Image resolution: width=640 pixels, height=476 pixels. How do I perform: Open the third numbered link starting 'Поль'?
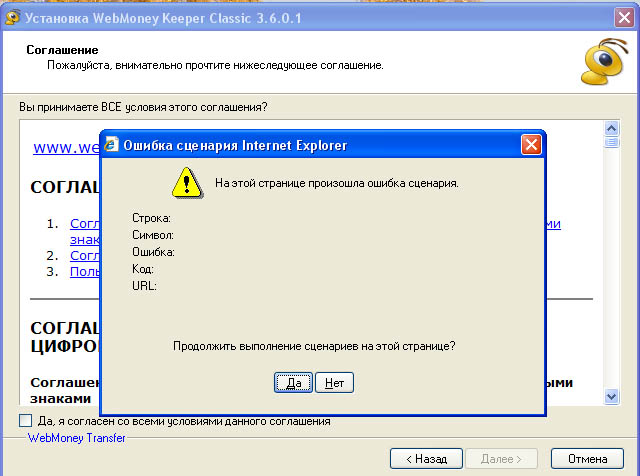pos(84,271)
